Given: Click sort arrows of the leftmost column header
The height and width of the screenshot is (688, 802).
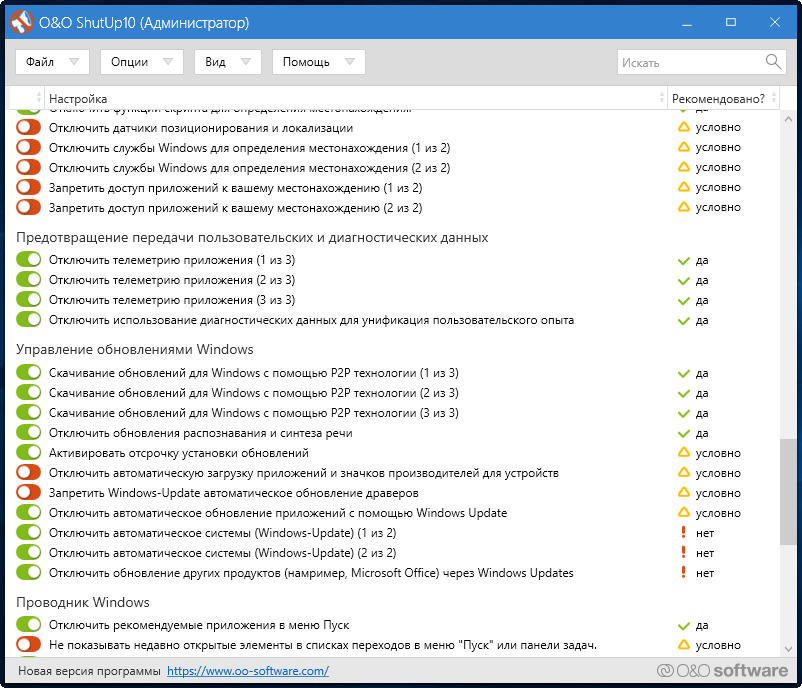Looking at the screenshot, I should pos(39,97).
